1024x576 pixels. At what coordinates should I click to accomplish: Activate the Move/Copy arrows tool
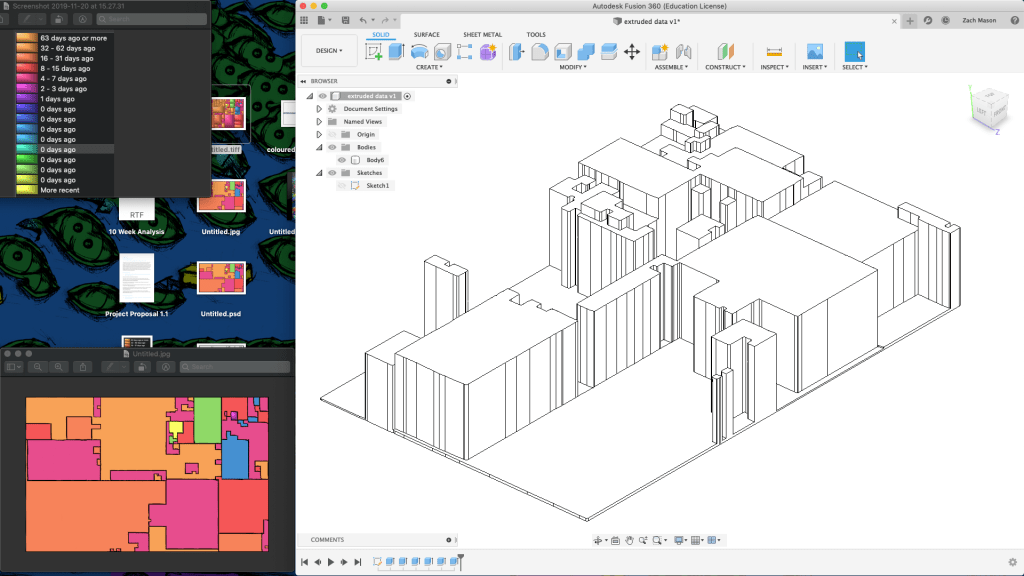tap(632, 52)
